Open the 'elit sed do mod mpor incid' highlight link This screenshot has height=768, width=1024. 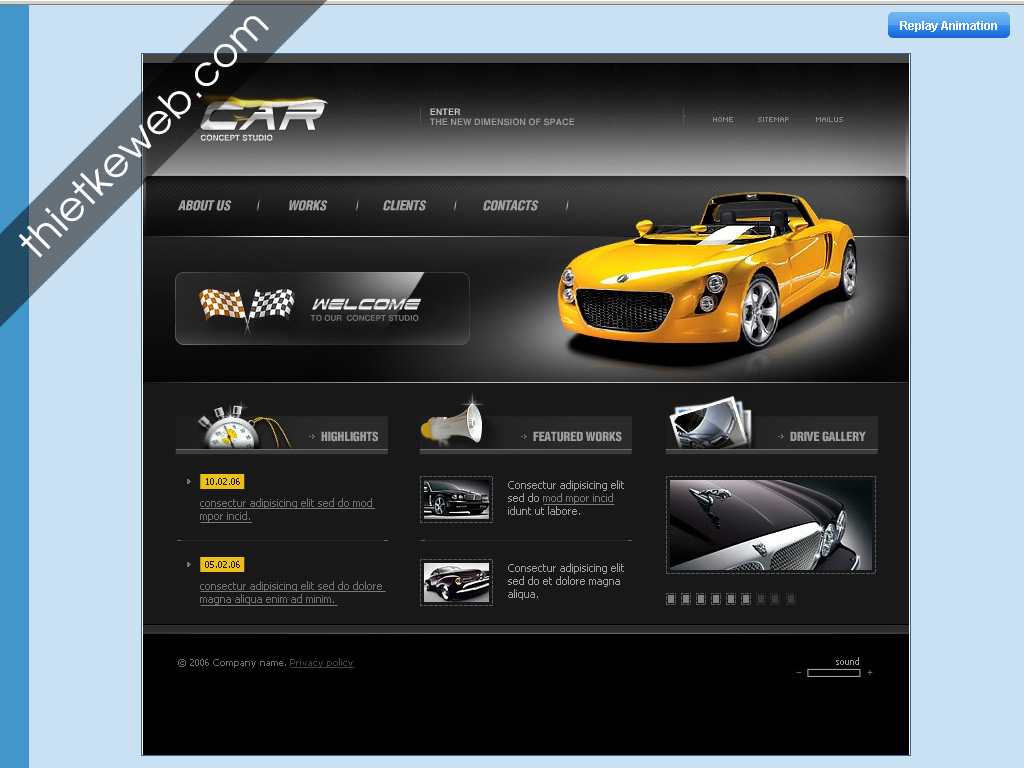click(x=287, y=509)
